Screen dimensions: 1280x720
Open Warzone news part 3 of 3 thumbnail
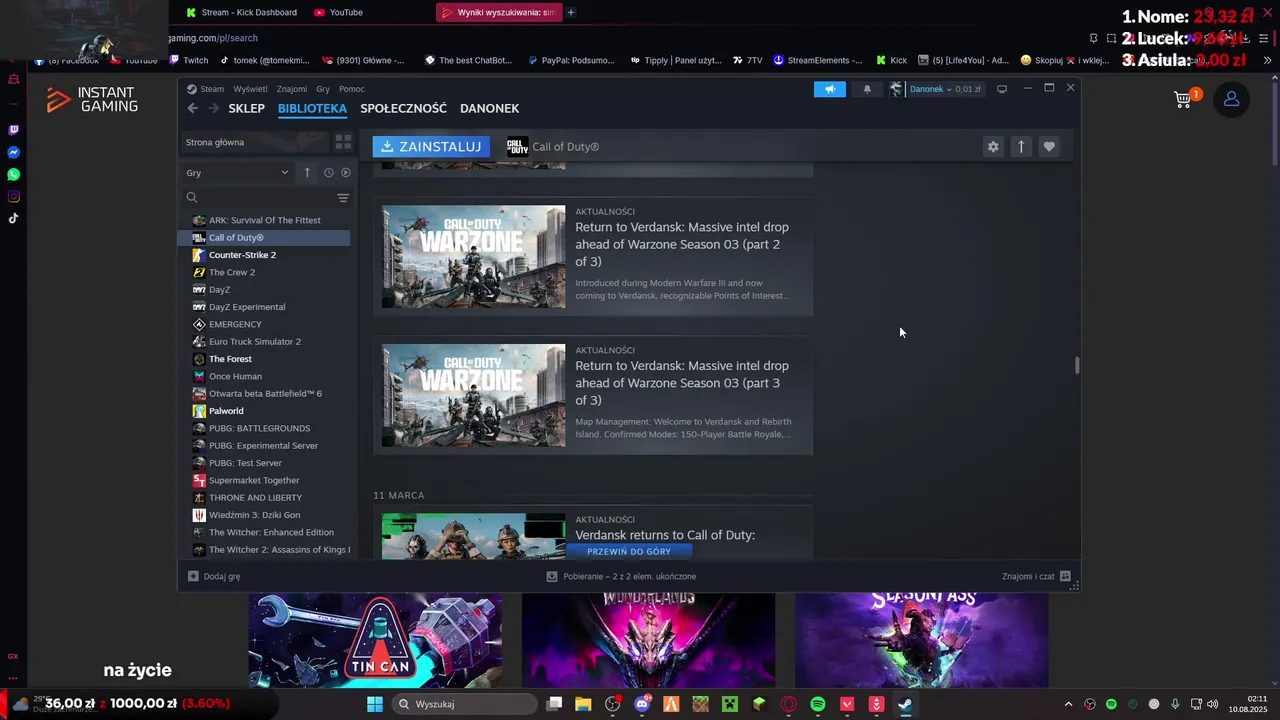point(473,395)
